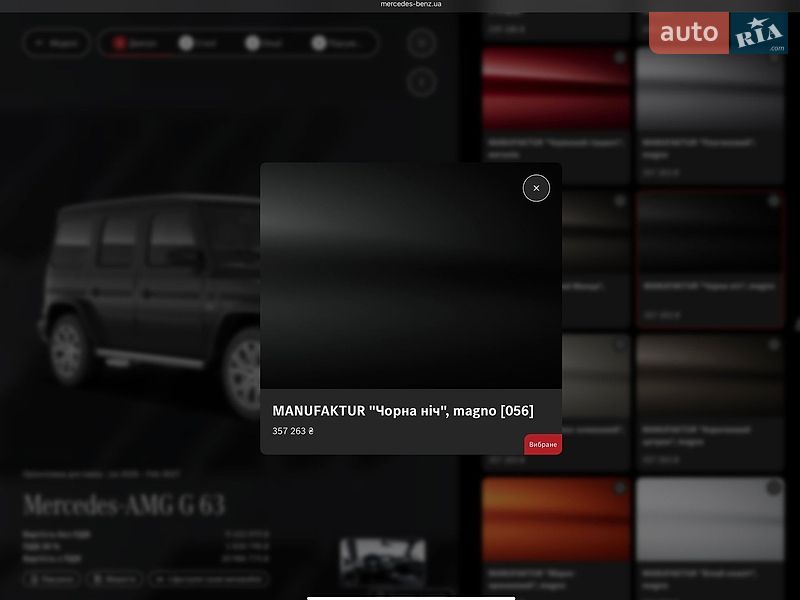Screen dimensions: 800x600
Task: Click lower round icon above car image
Action: (421, 82)
